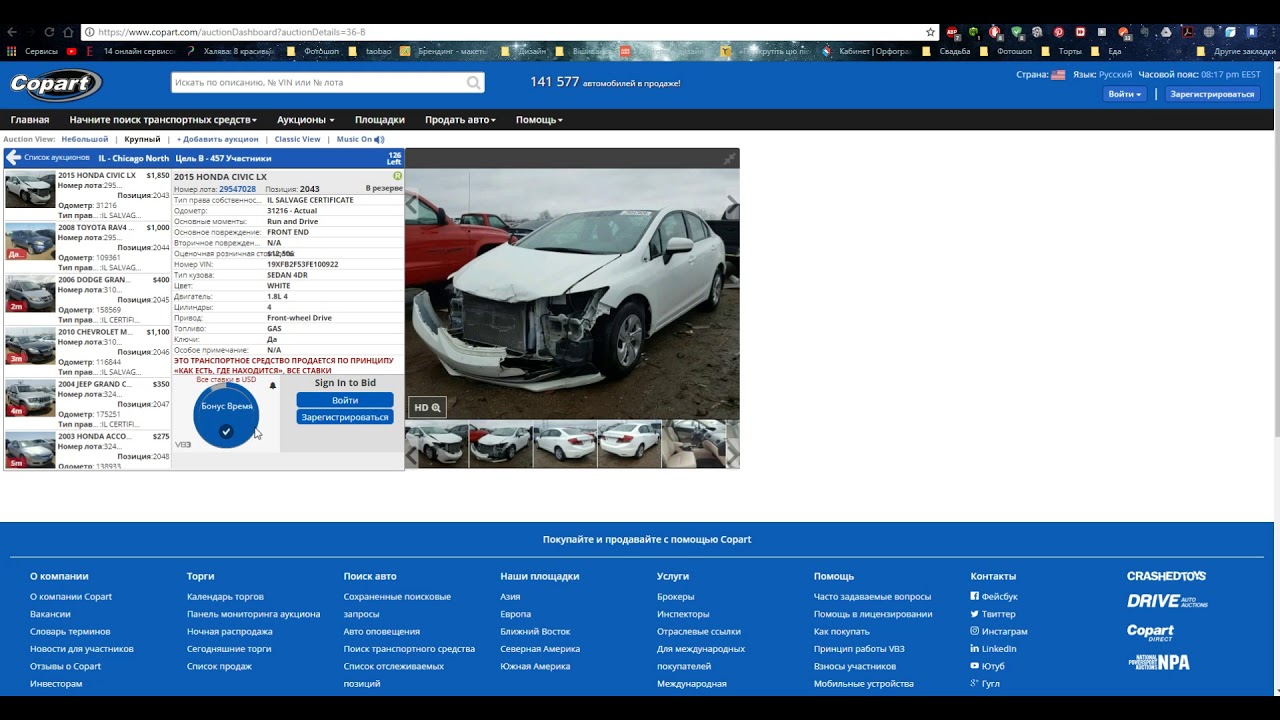This screenshot has height=720, width=1280.
Task: Click the Бонус Время progress circle
Action: coord(226,414)
